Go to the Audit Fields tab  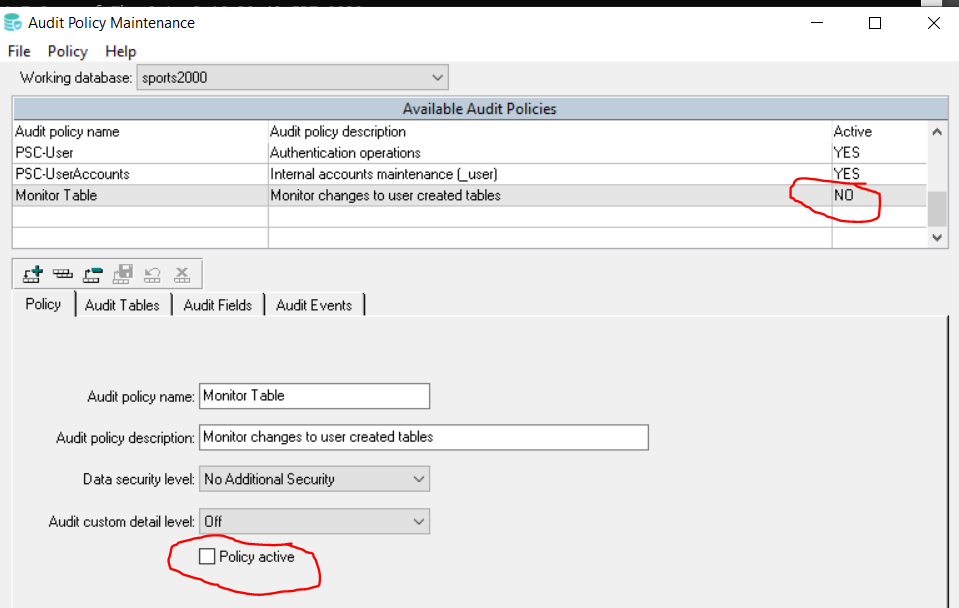(218, 305)
